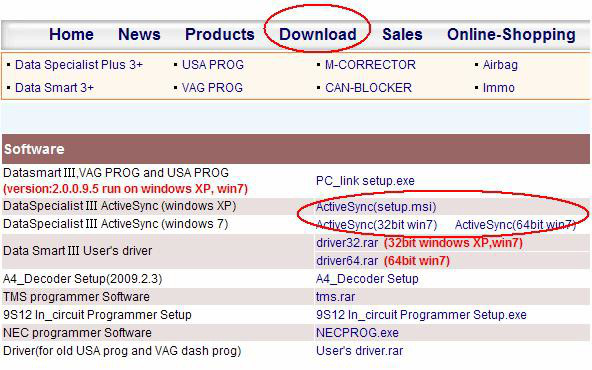This screenshot has width=592, height=370.
Task: Visit the Online-Shopping page
Action: tap(511, 35)
